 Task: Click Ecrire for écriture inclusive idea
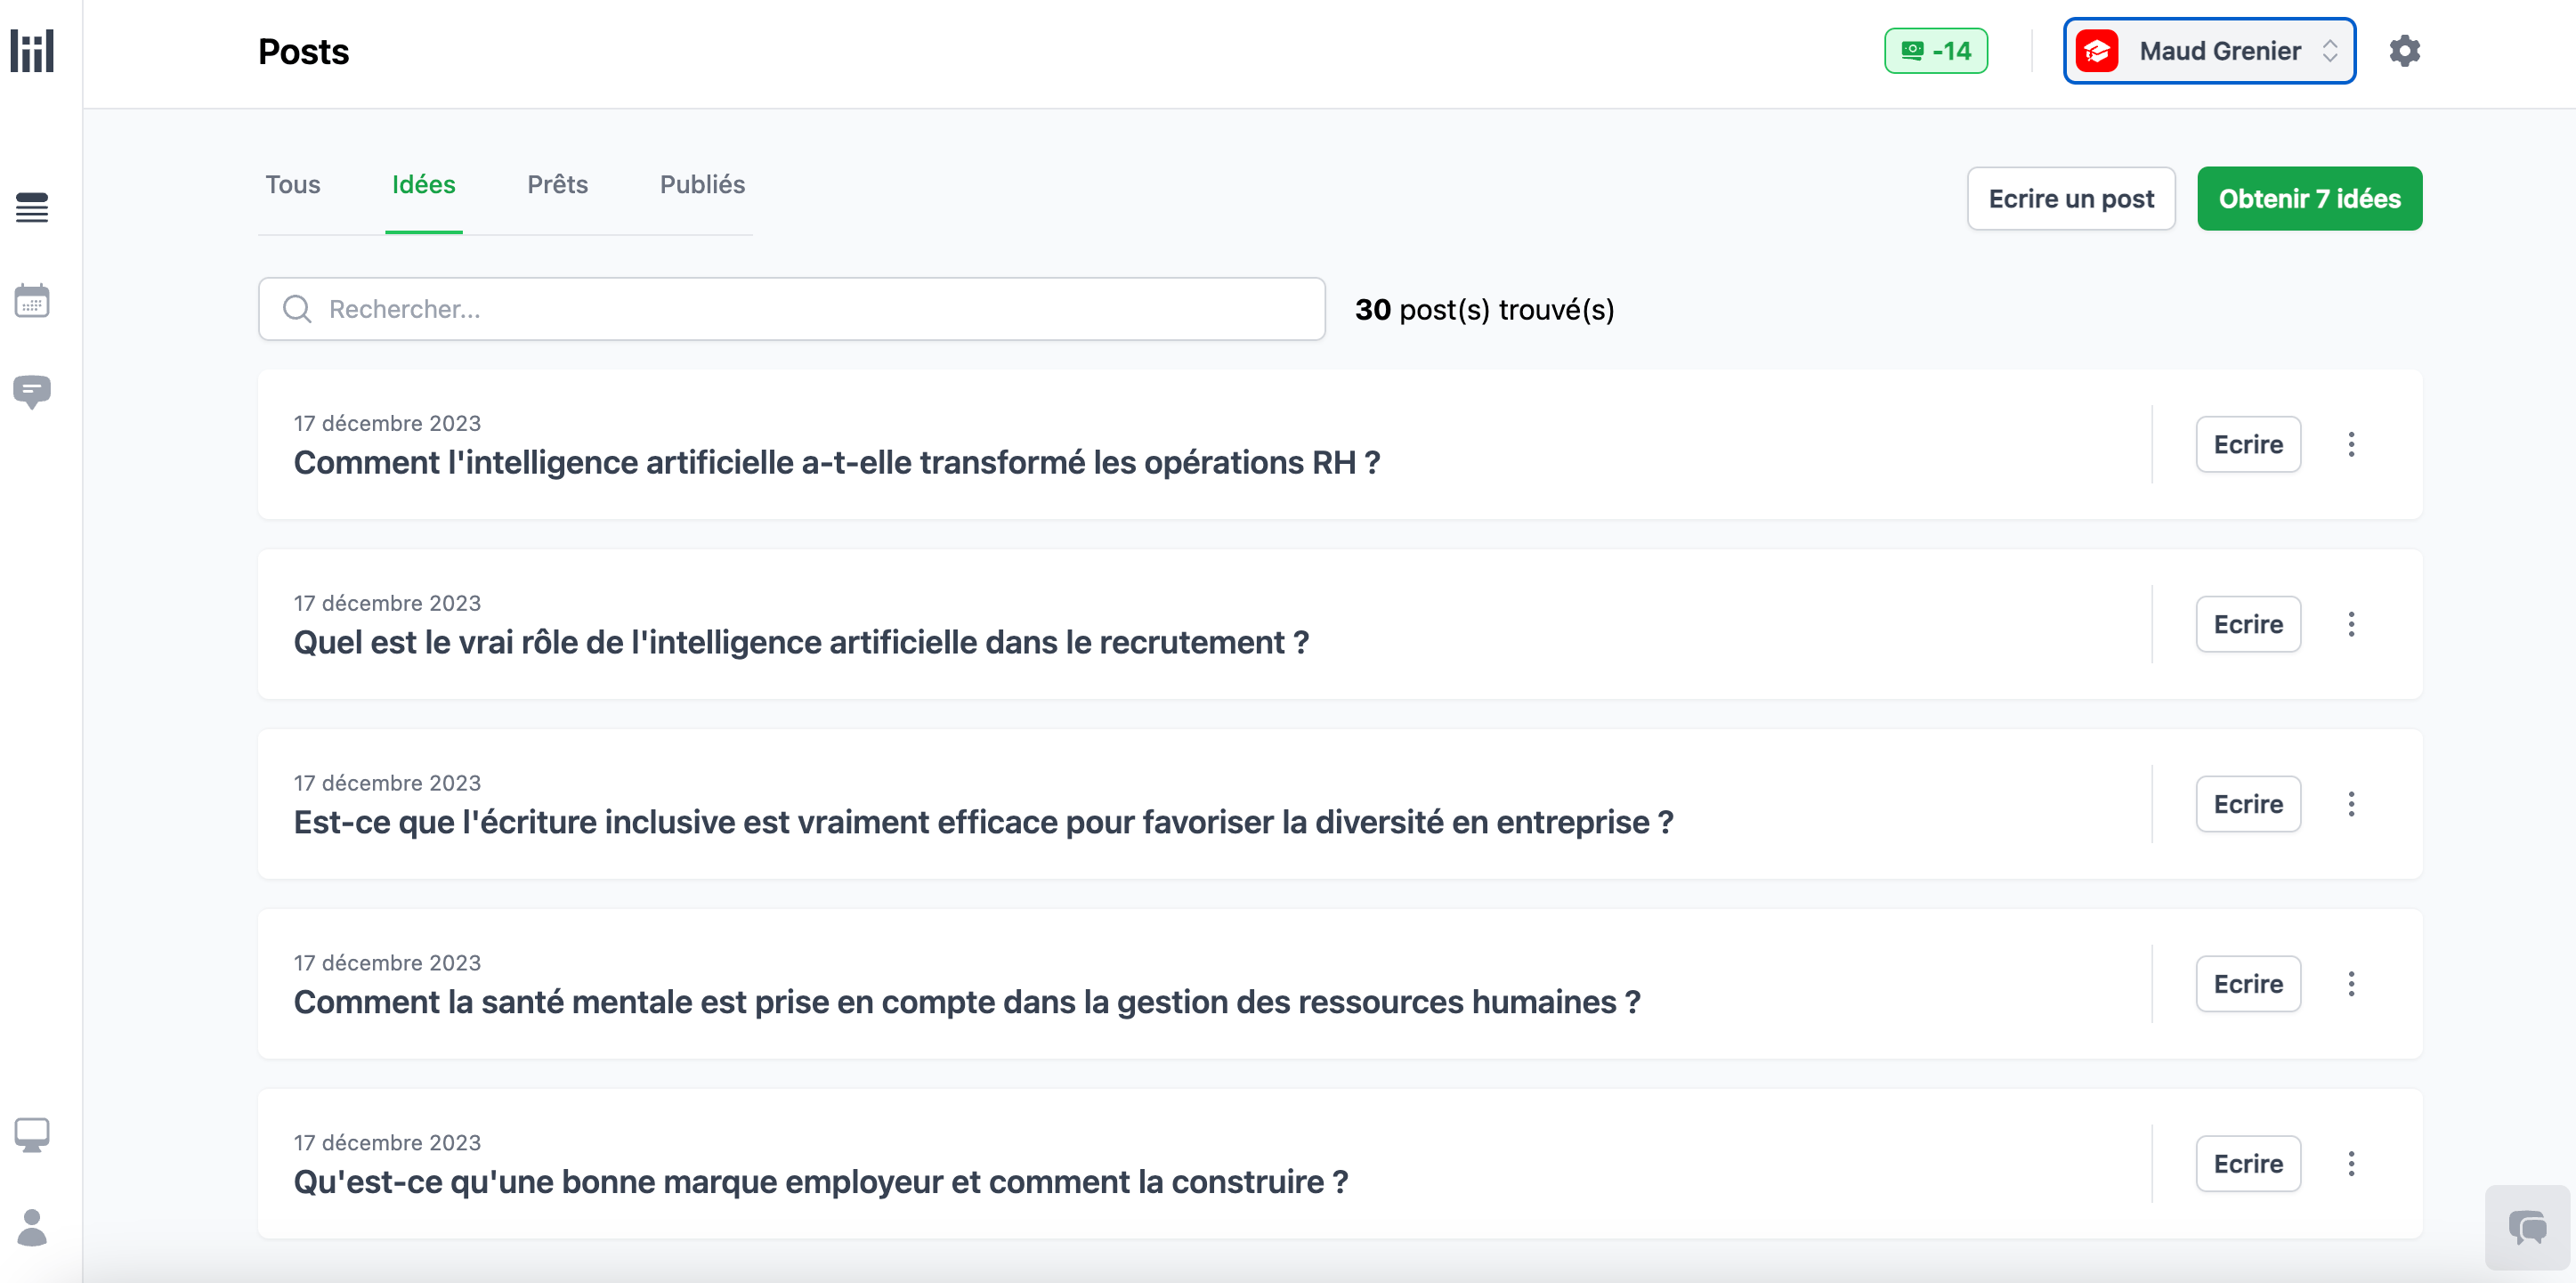[x=2247, y=805]
